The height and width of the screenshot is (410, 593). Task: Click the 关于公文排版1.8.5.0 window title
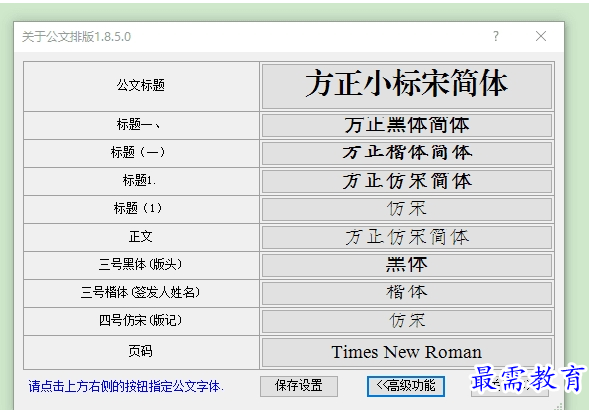(76, 37)
